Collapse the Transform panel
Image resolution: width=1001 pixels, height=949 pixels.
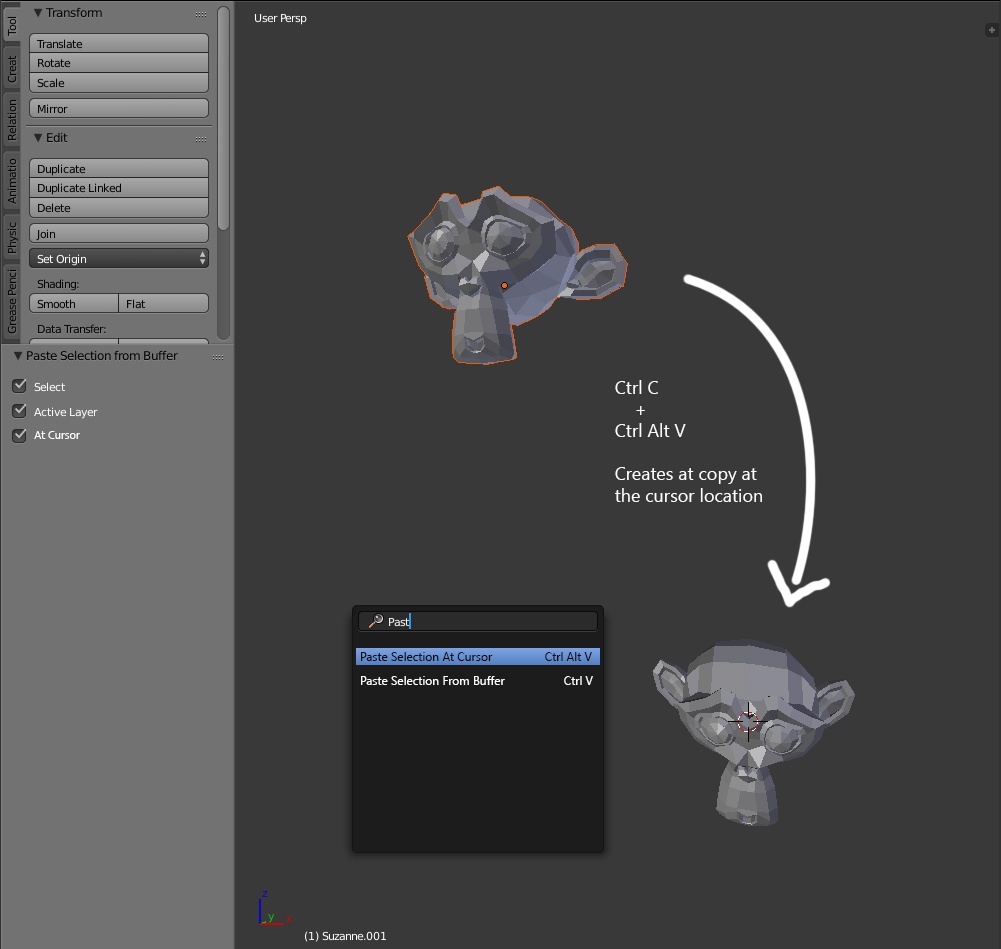[38, 13]
